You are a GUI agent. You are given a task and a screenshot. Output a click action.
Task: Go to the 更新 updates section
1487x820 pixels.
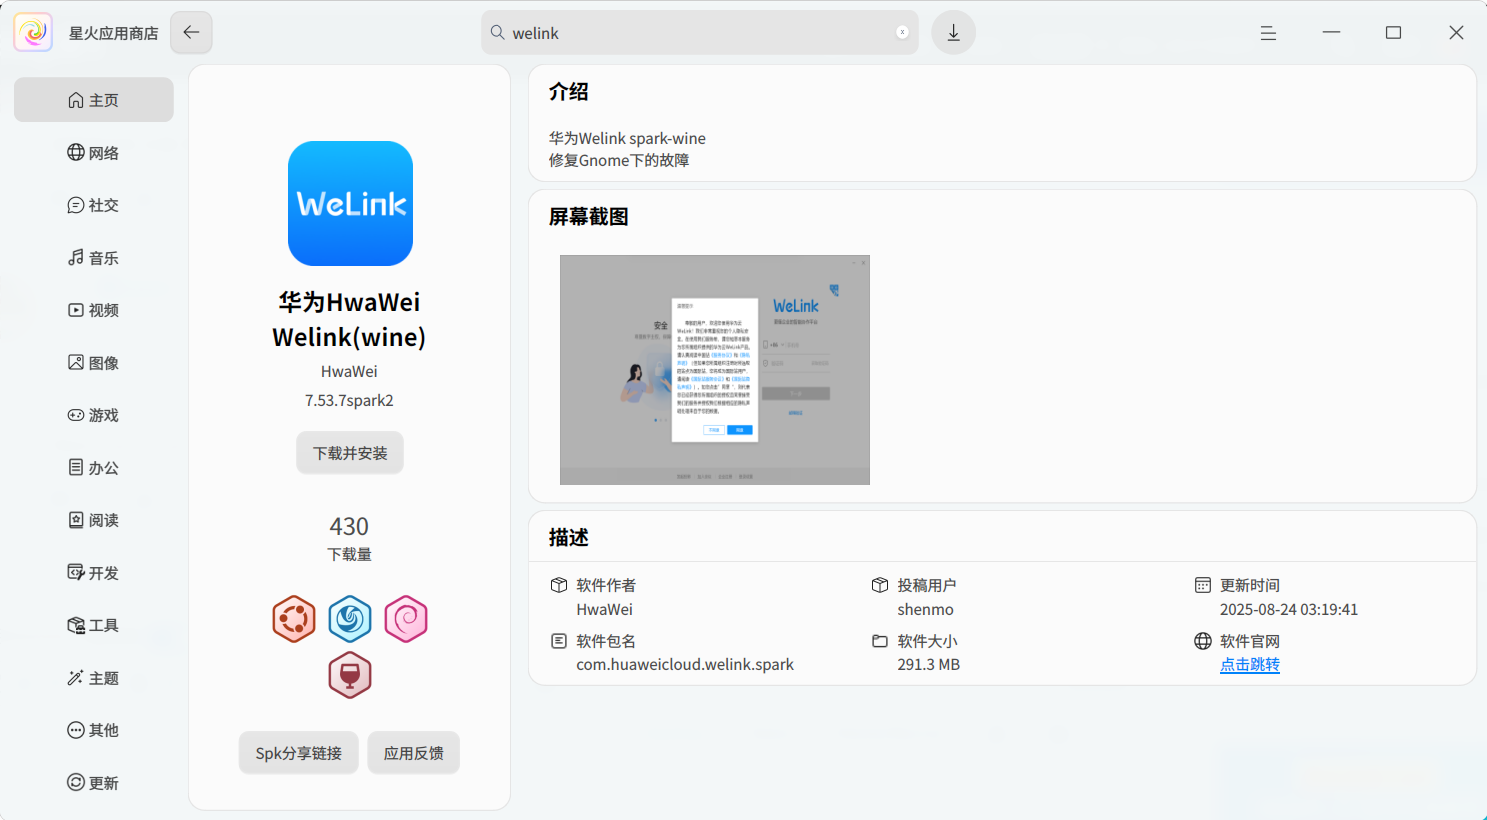(x=94, y=782)
